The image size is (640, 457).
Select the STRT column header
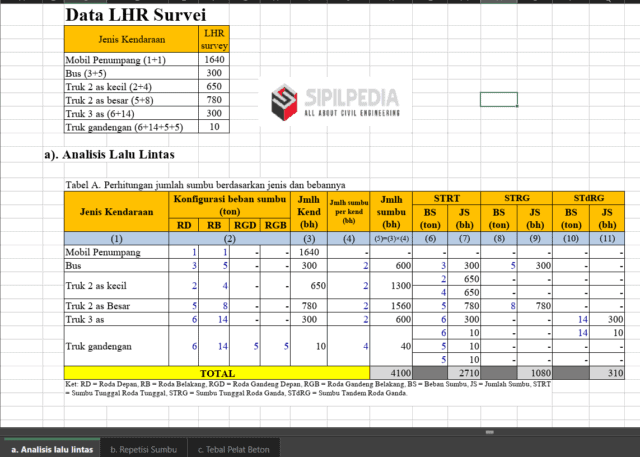(446, 197)
